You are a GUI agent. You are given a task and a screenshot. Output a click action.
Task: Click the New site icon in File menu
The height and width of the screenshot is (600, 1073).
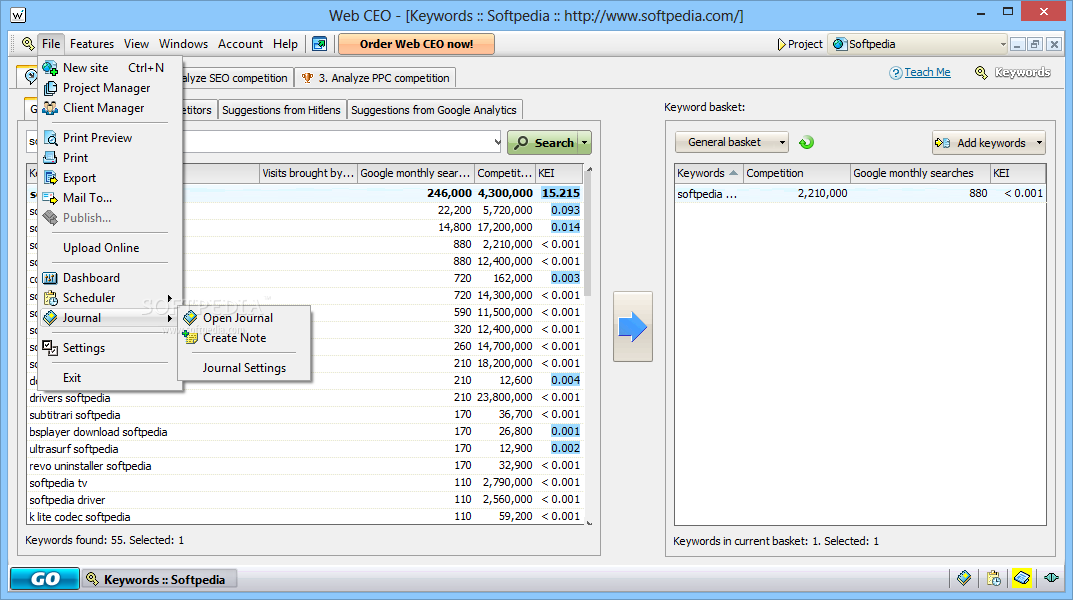tap(50, 68)
